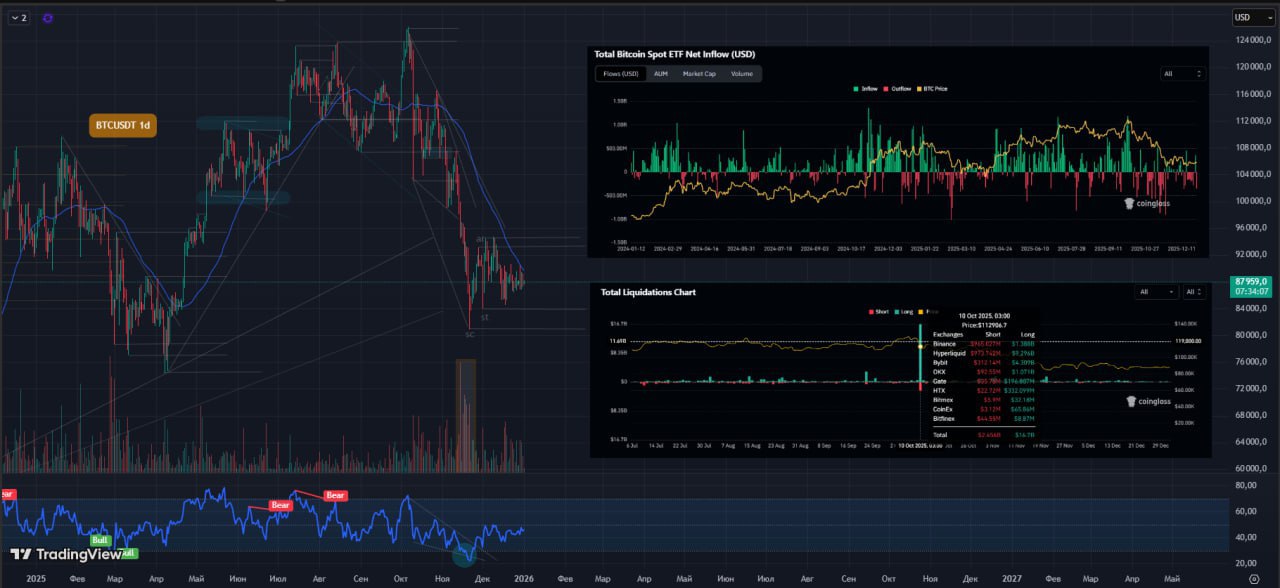Viewport: 1280px width, 588px height.
Task: Toggle the BTC Price legend series
Action: pyautogui.click(x=932, y=89)
